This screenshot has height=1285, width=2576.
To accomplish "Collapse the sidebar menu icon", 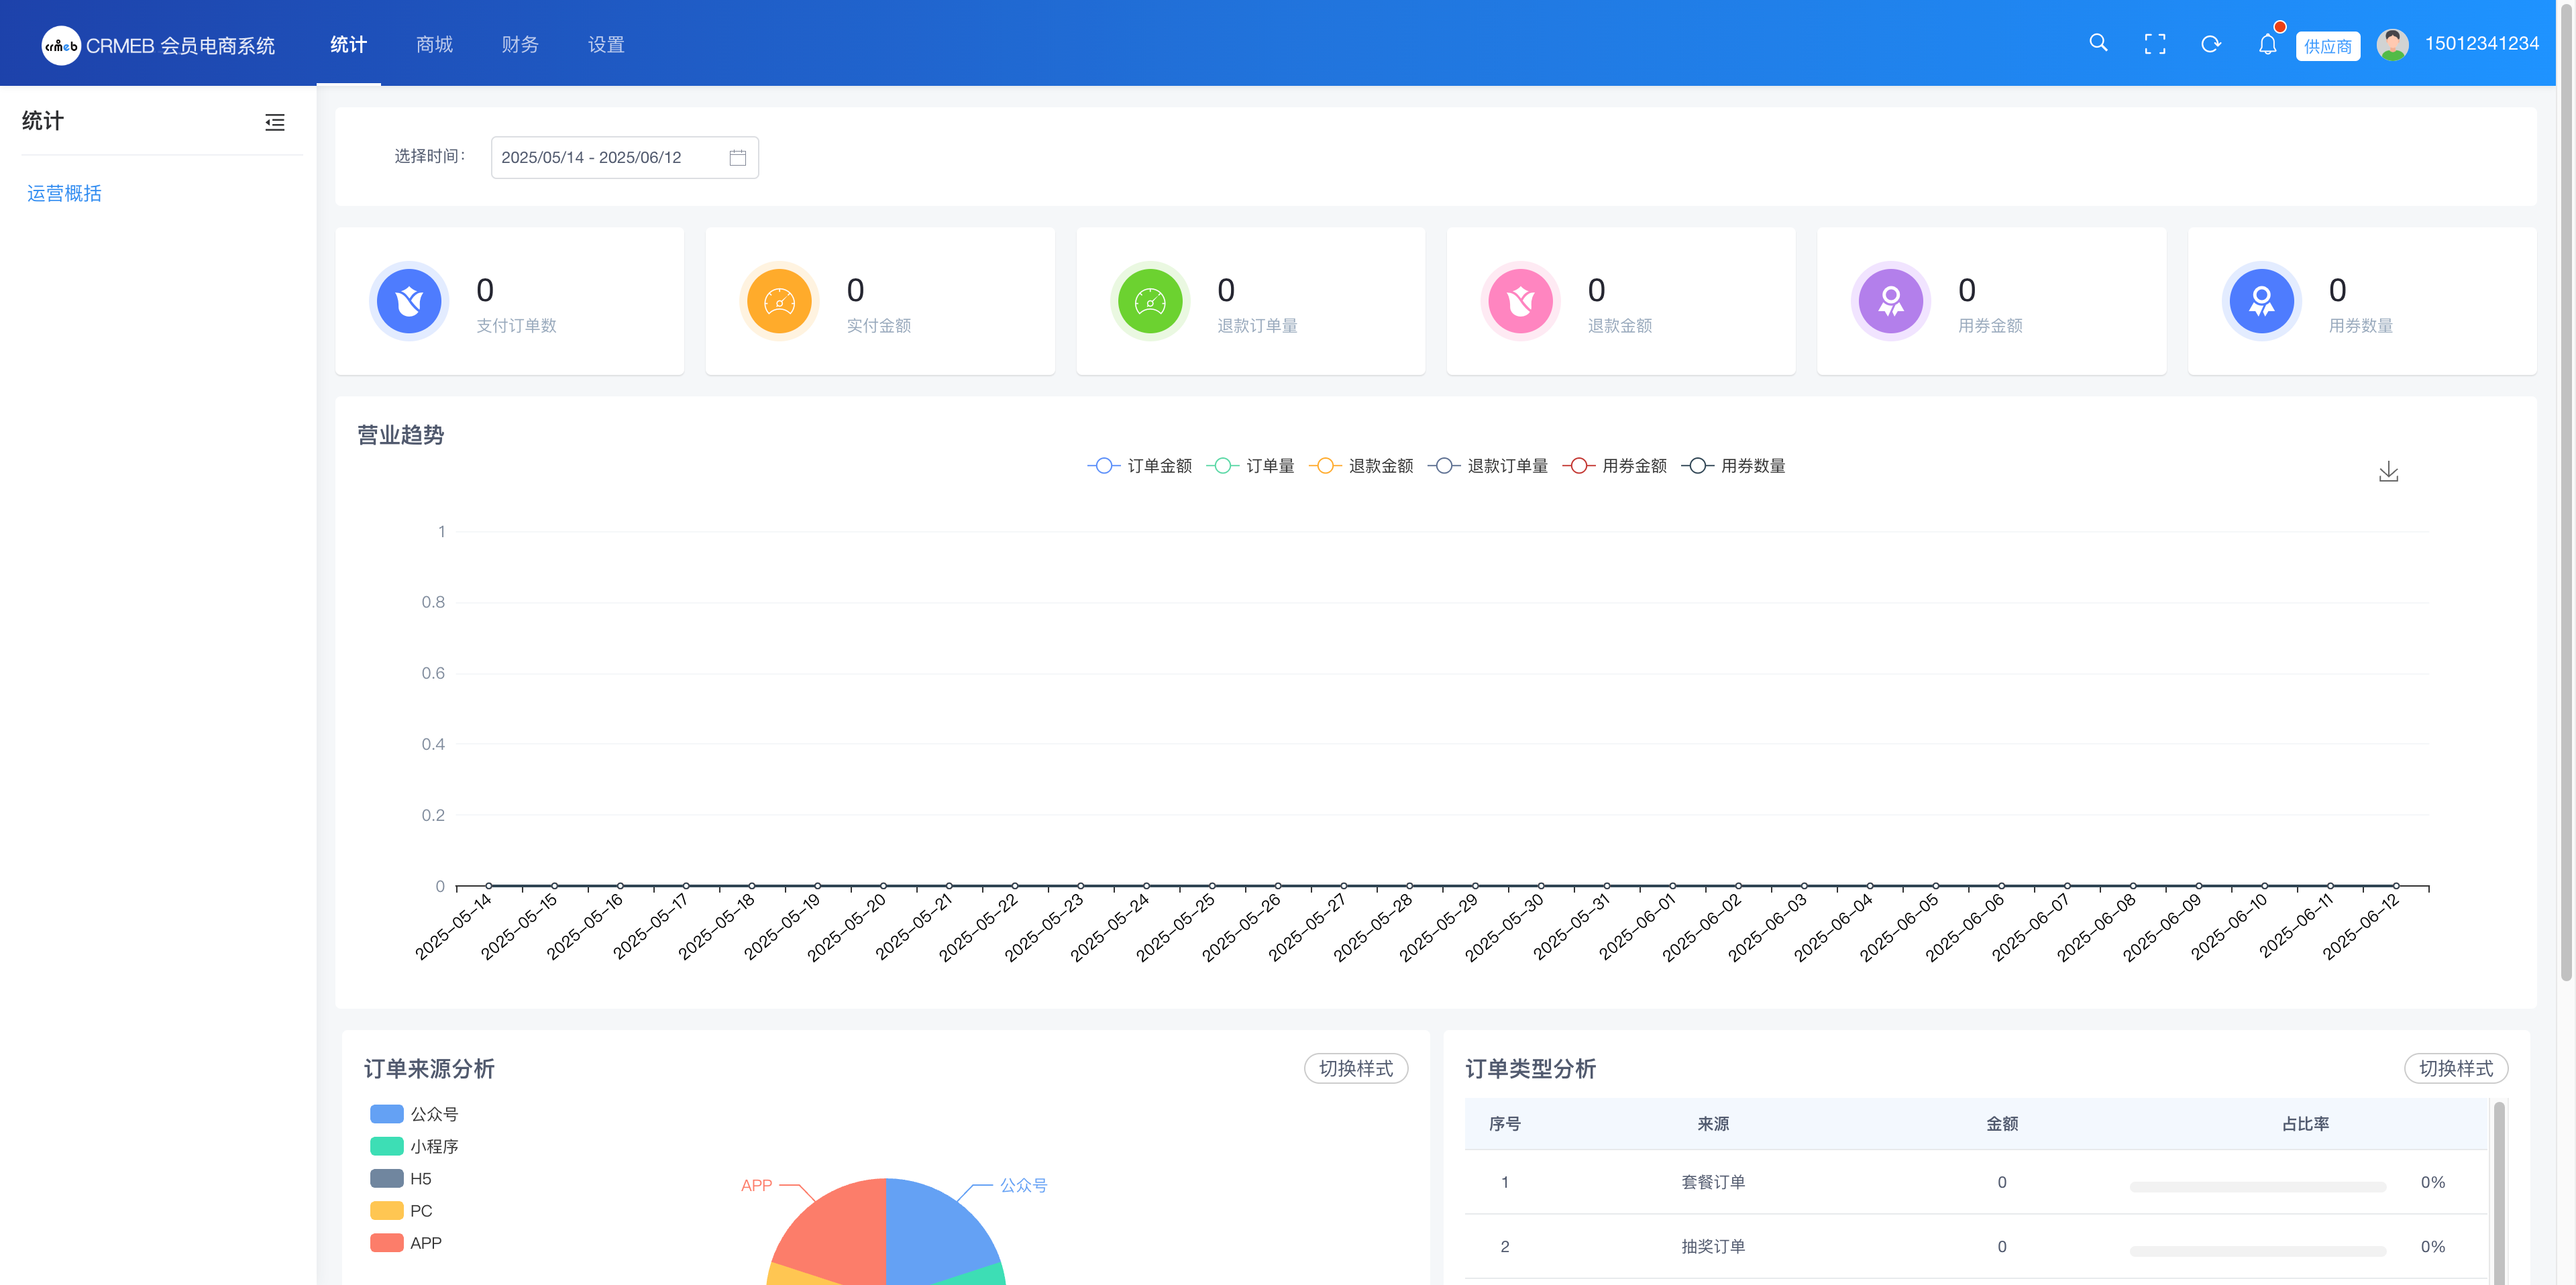I will coord(274,122).
